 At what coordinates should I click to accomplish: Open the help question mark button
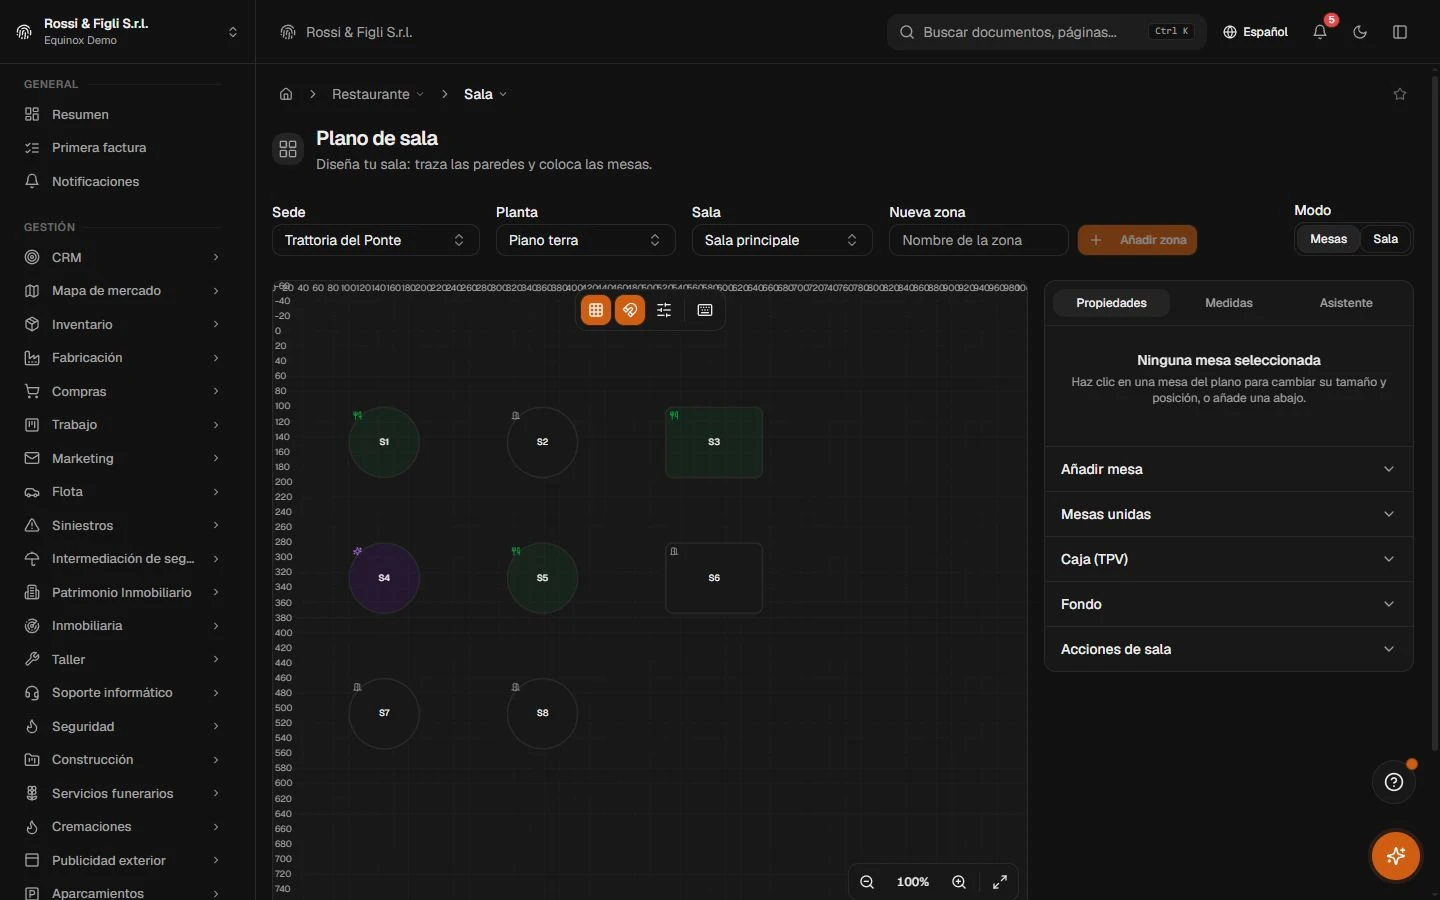(x=1394, y=782)
